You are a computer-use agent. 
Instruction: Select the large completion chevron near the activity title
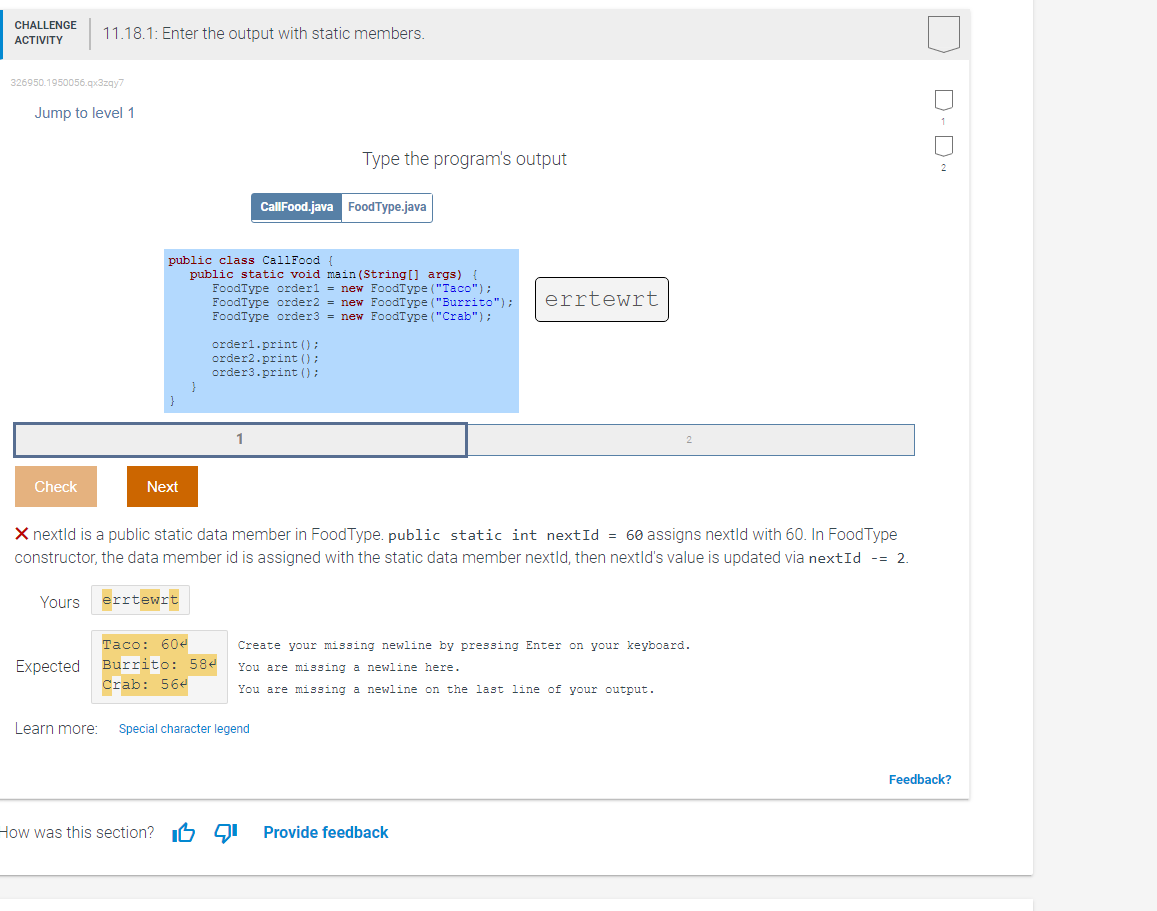pos(943,33)
